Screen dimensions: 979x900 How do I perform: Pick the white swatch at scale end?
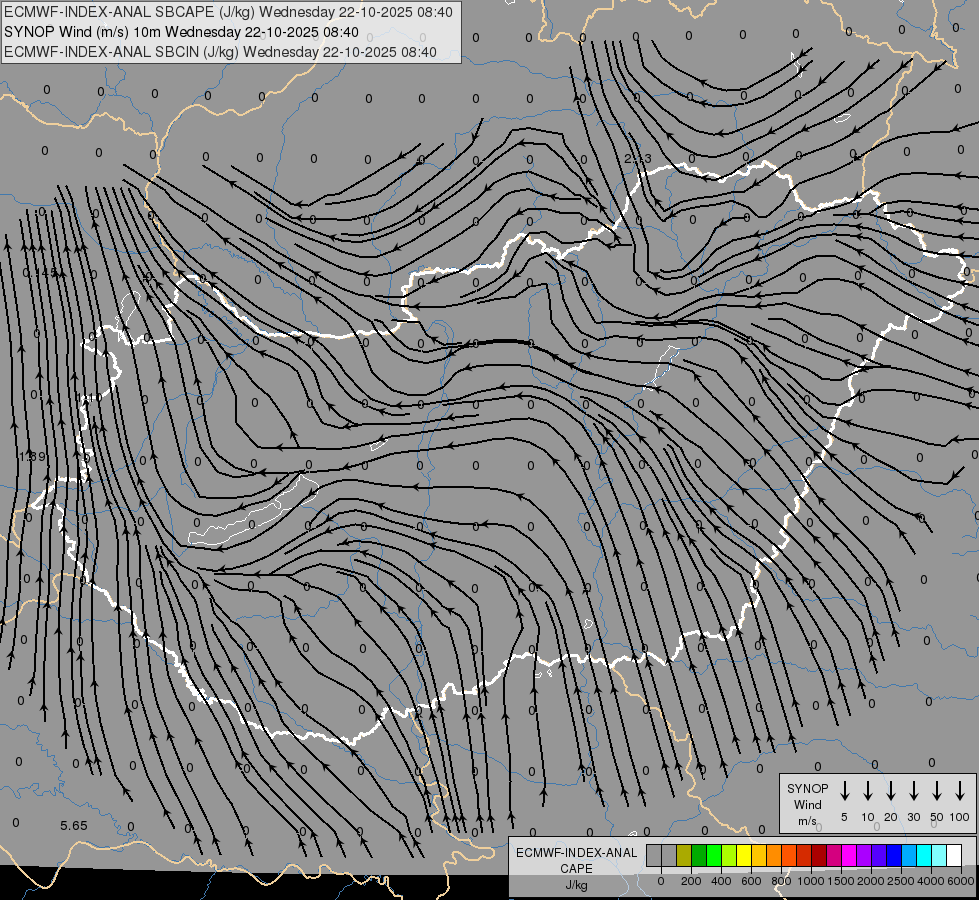tap(954, 855)
